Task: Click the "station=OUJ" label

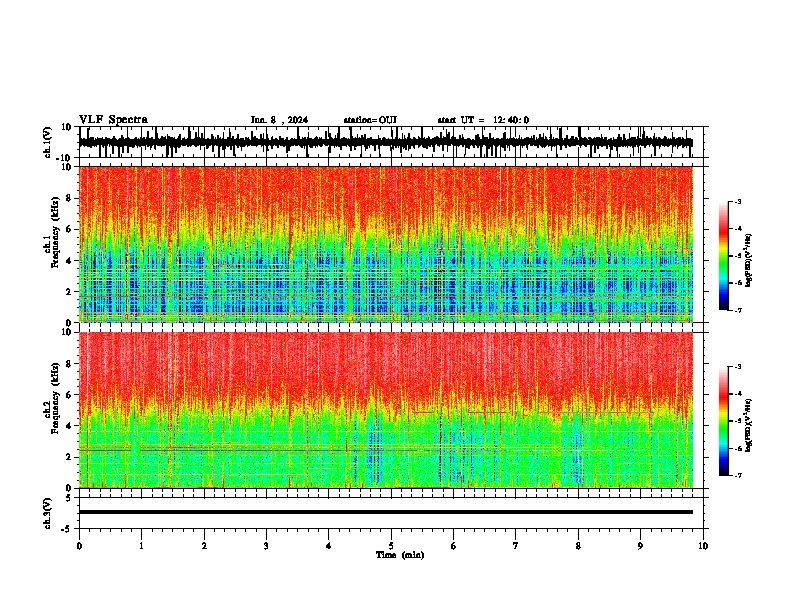Action: [x=370, y=120]
